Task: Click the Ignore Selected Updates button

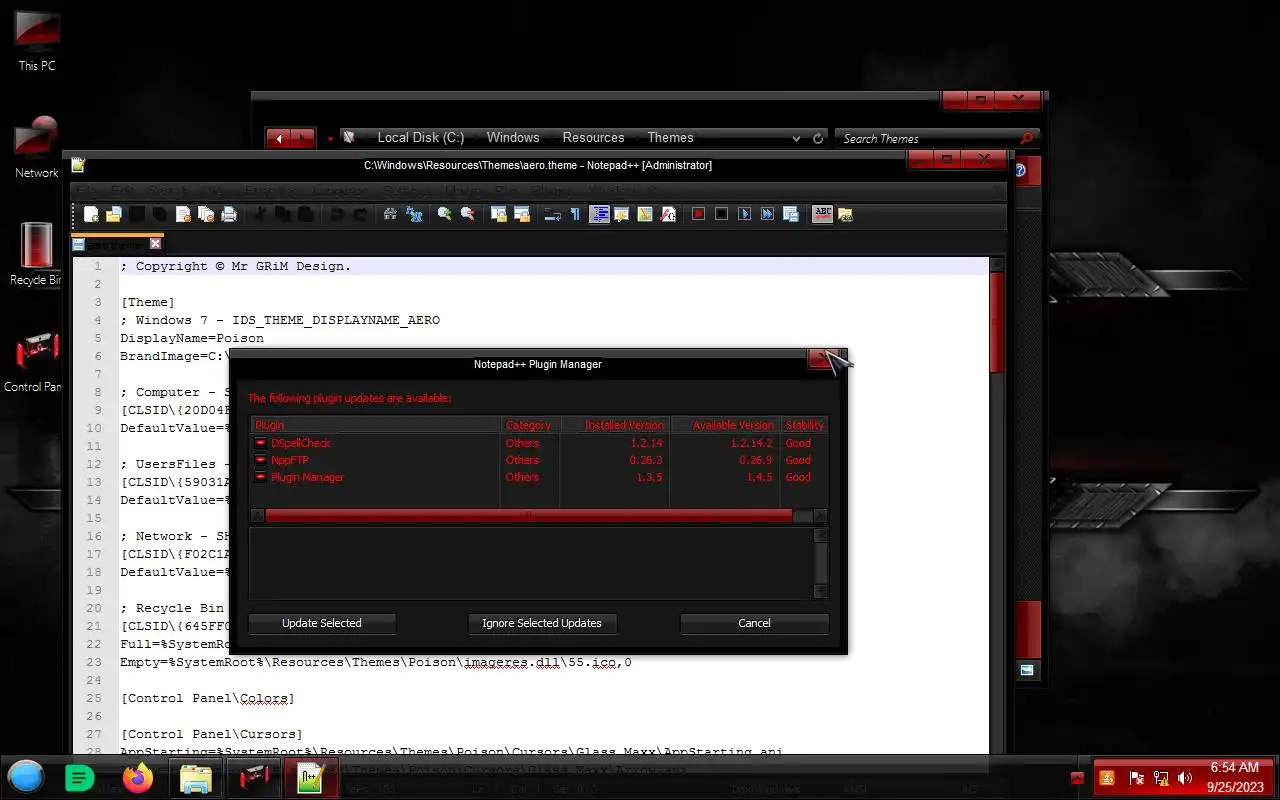Action: pyautogui.click(x=542, y=623)
